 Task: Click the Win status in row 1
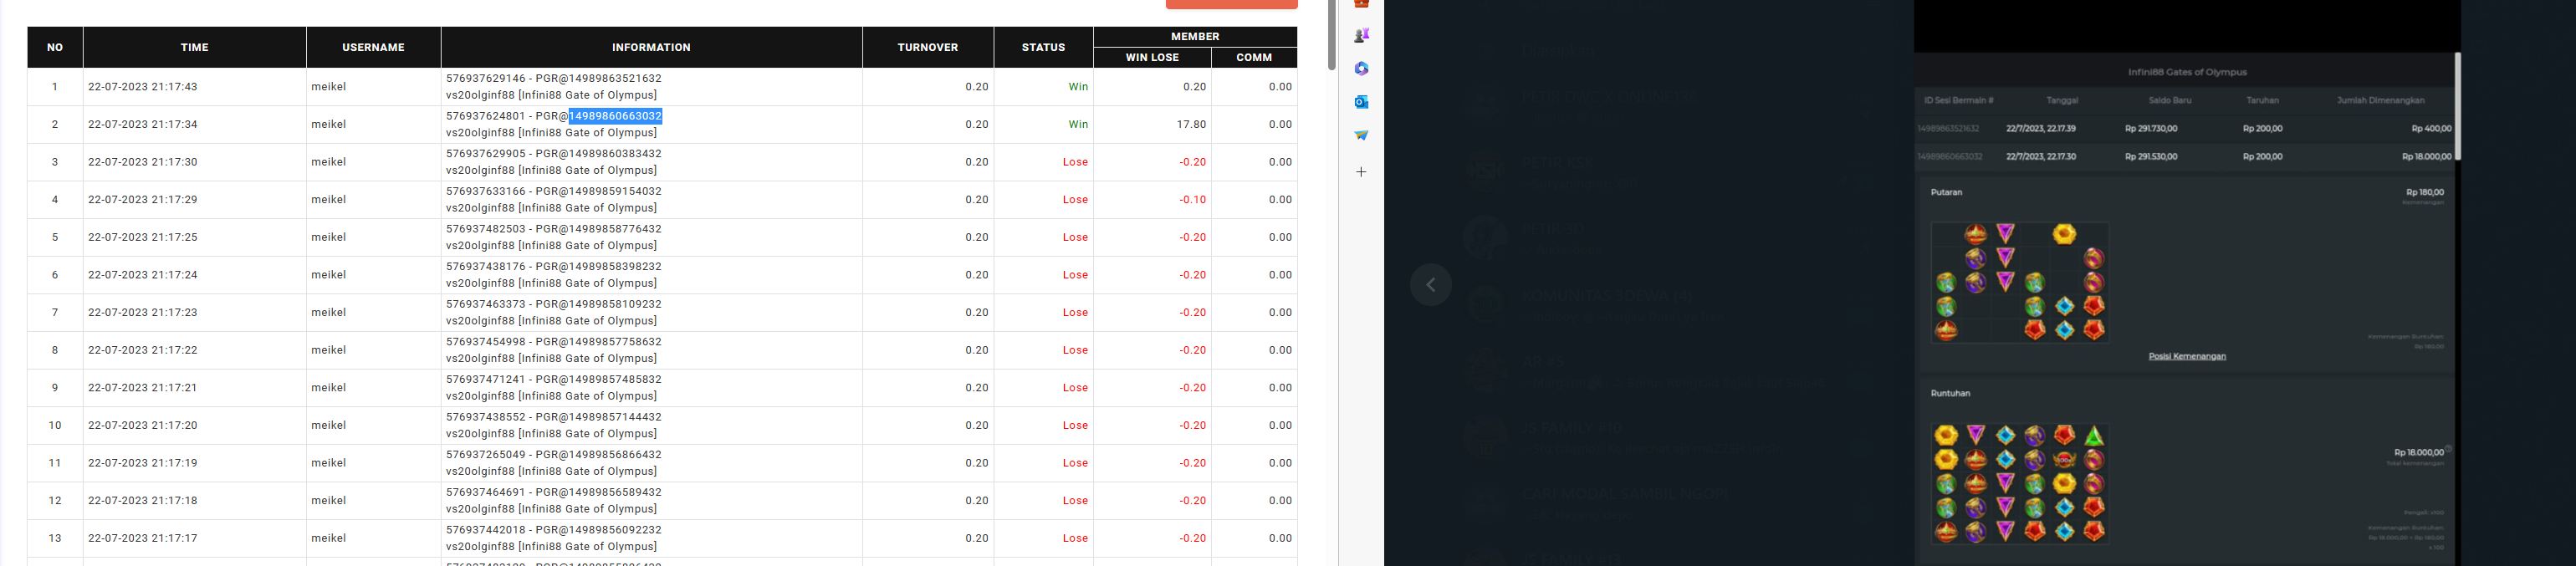tap(1078, 87)
